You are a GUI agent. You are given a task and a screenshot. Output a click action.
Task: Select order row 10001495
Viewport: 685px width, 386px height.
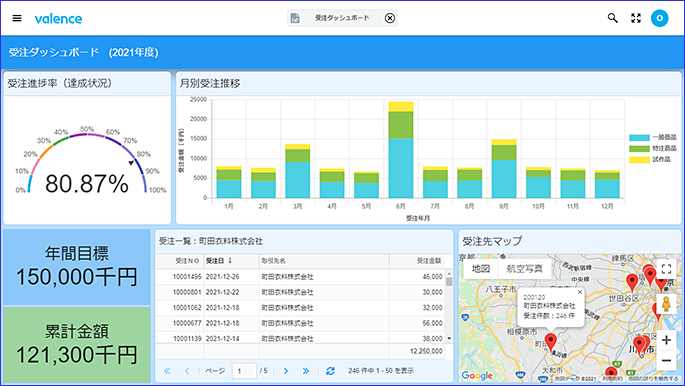click(x=300, y=276)
